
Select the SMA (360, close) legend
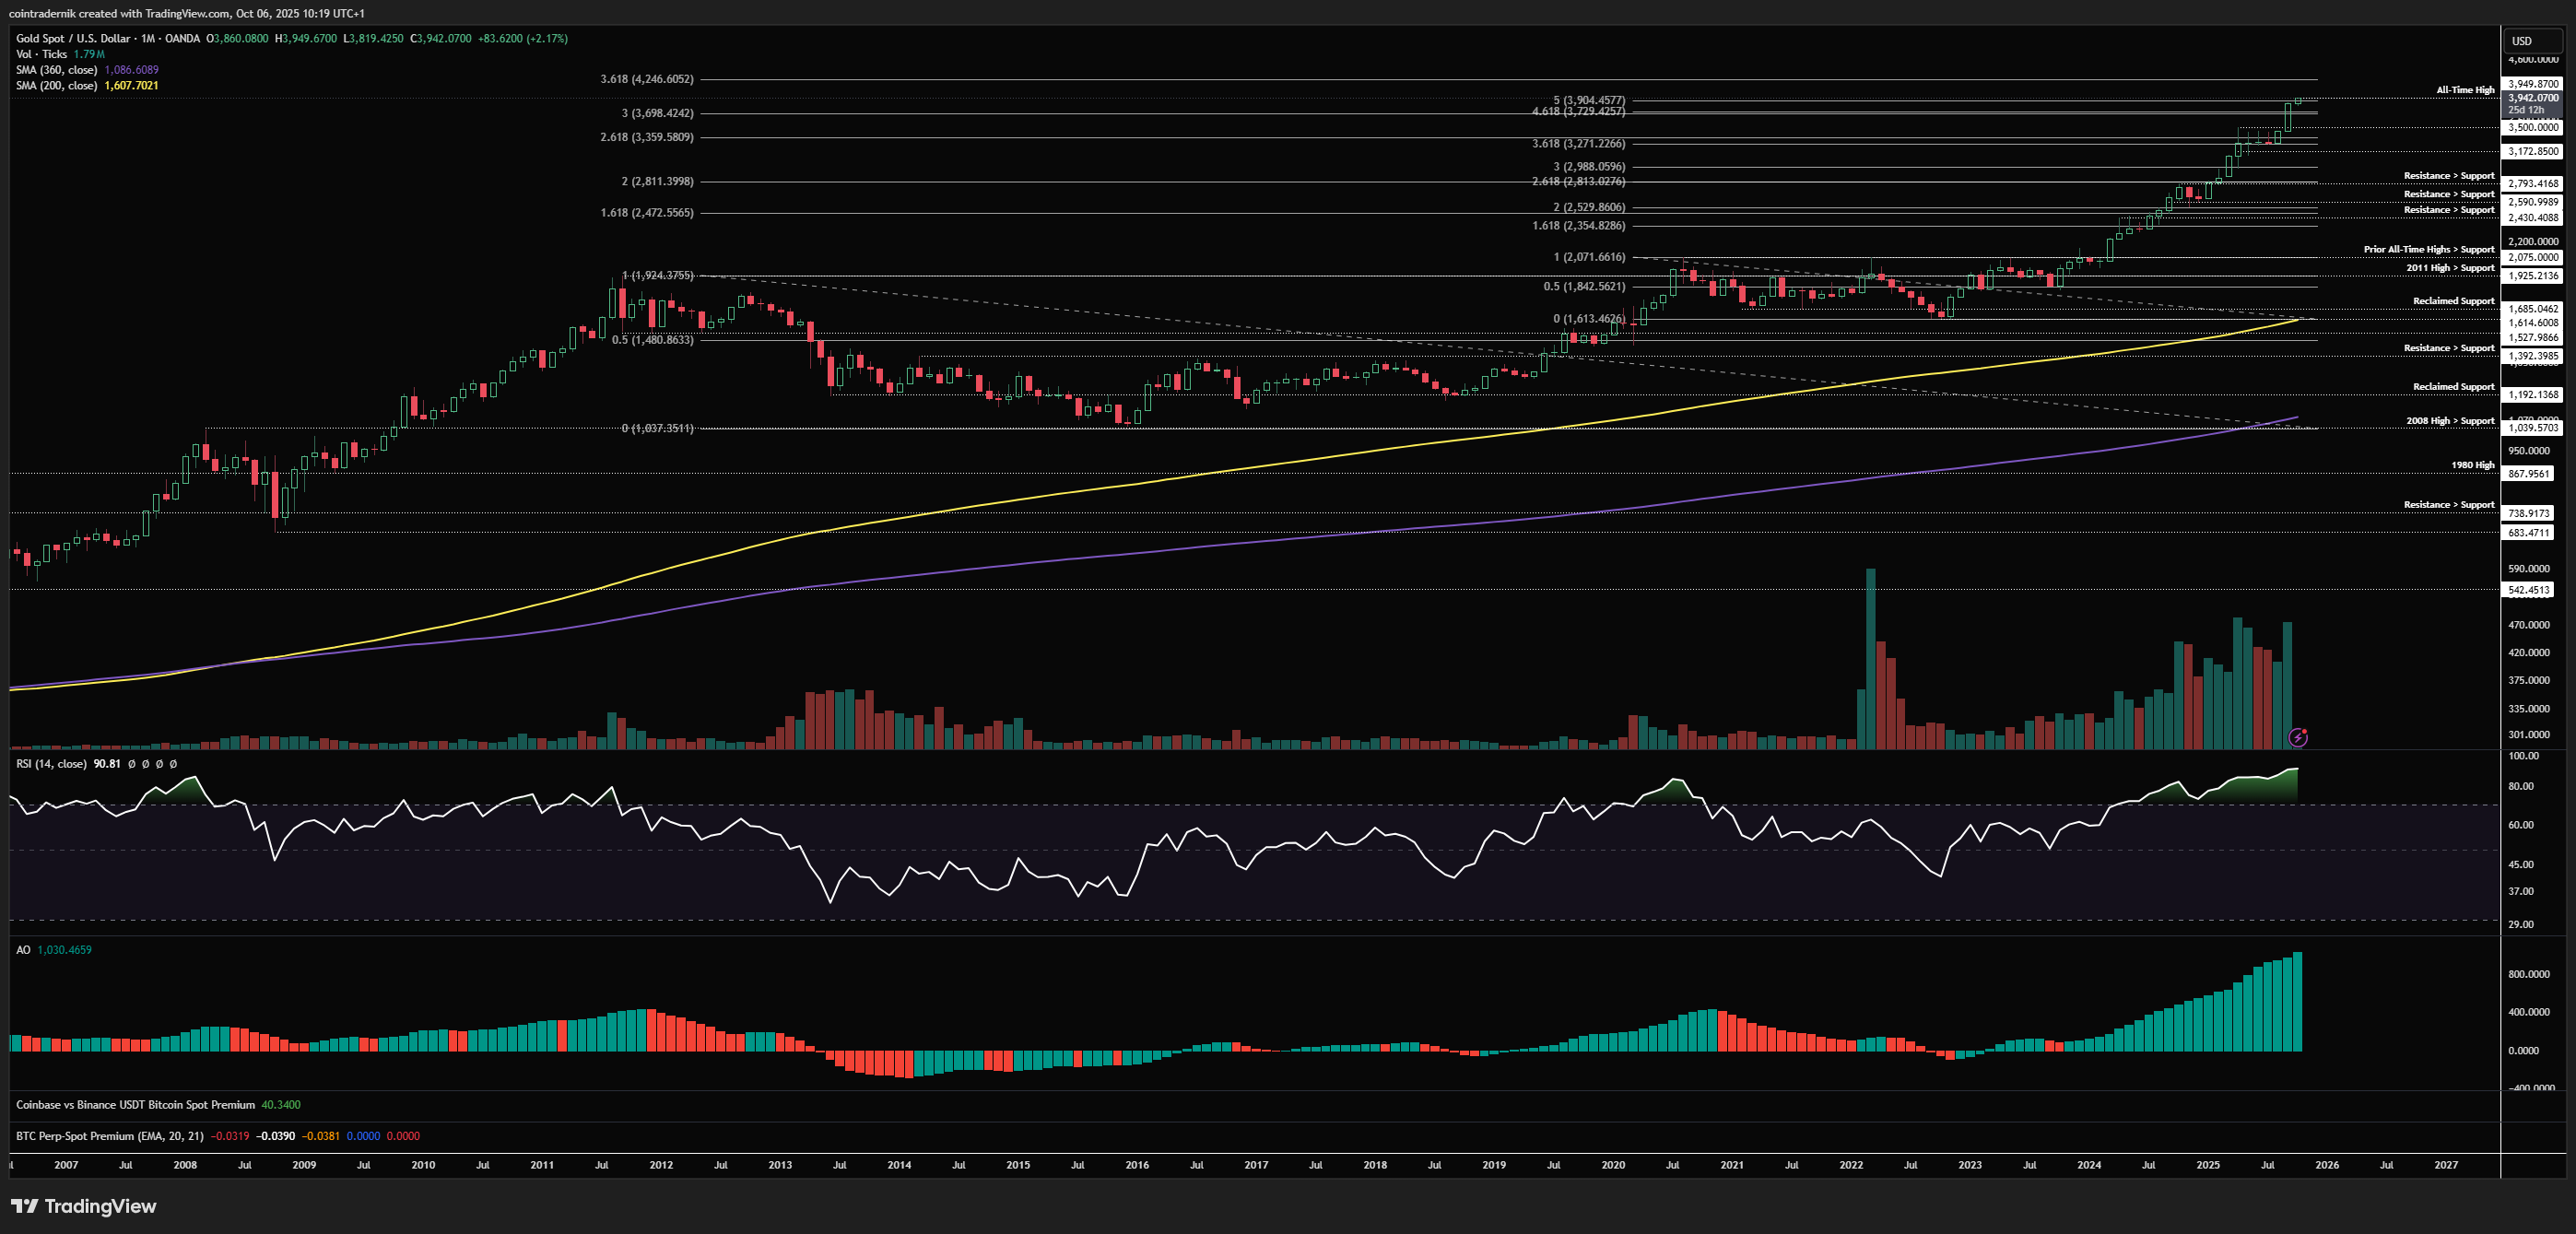pyautogui.click(x=57, y=70)
